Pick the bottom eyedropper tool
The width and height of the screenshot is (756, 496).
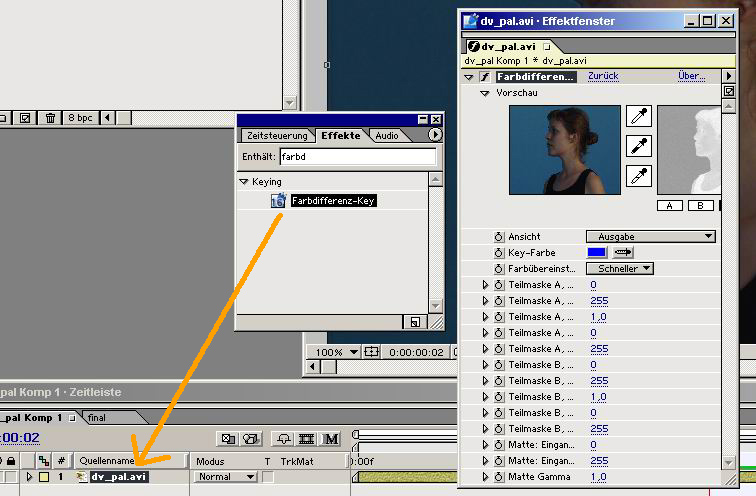coord(638,177)
